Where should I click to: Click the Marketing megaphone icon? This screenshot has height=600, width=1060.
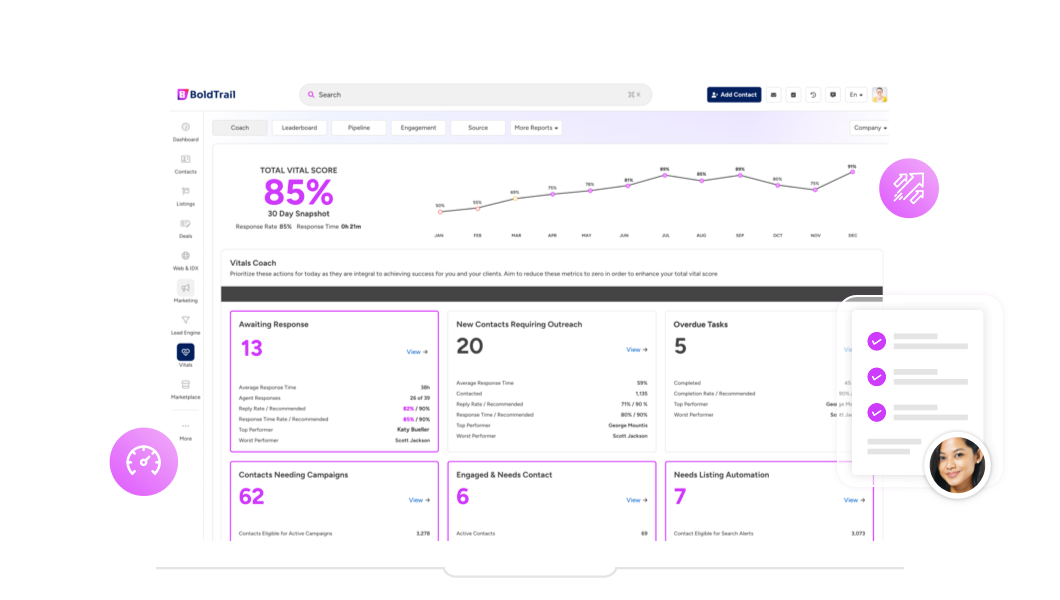(x=185, y=288)
